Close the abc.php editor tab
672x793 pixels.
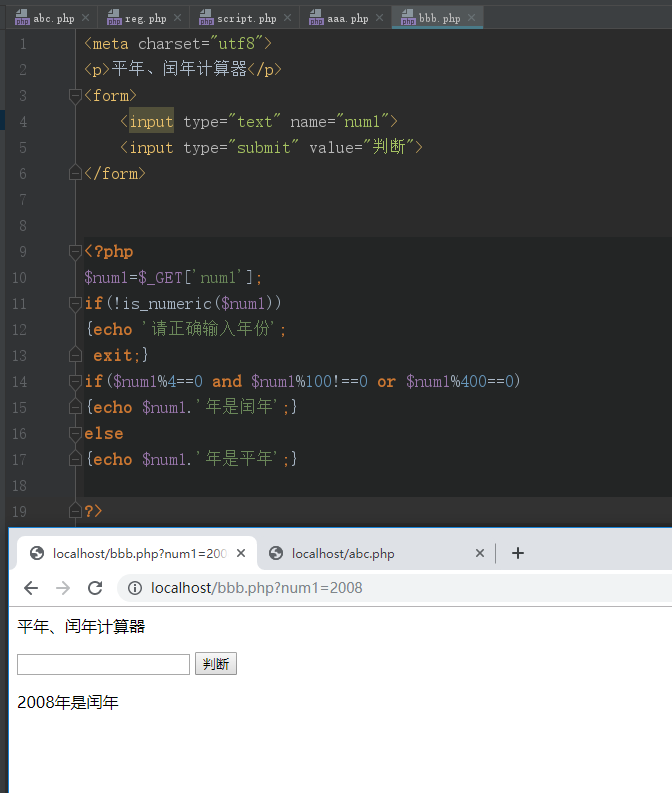coord(85,18)
